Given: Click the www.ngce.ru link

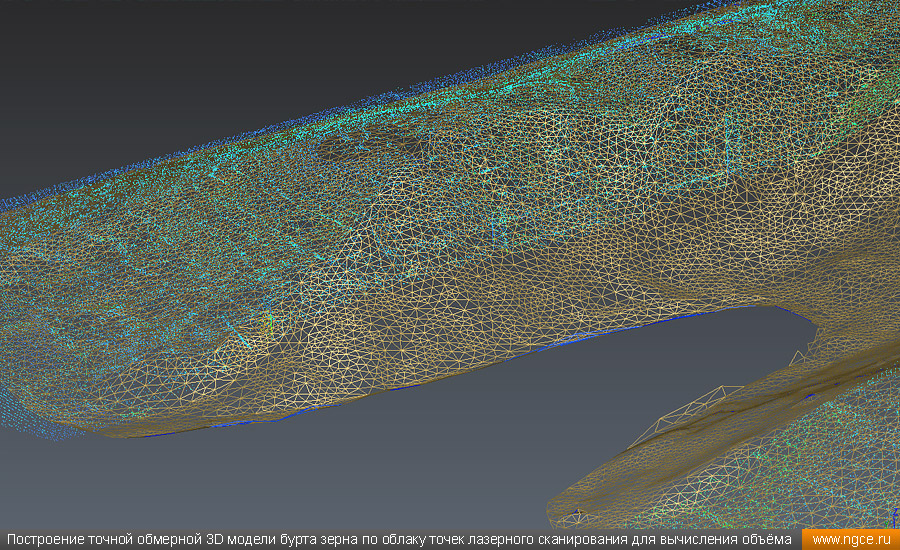Looking at the screenshot, I should tap(851, 540).
